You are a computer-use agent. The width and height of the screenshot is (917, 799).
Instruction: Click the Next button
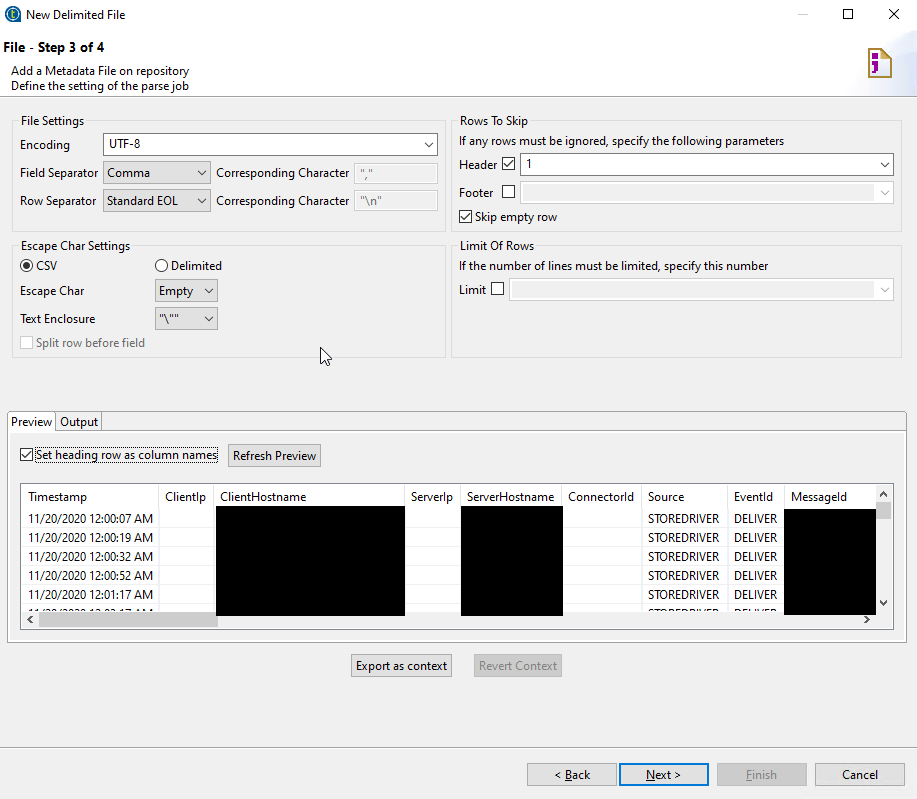pyautogui.click(x=664, y=774)
